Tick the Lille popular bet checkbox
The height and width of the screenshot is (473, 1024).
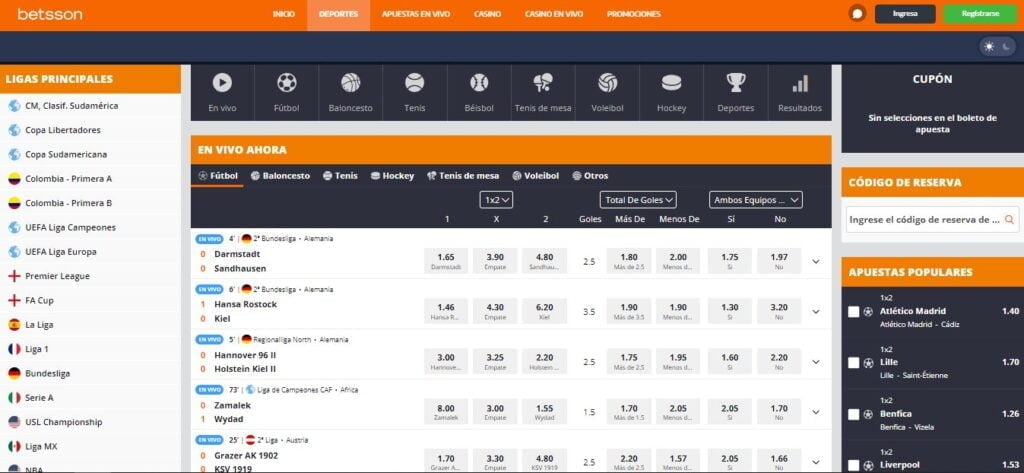(x=853, y=362)
